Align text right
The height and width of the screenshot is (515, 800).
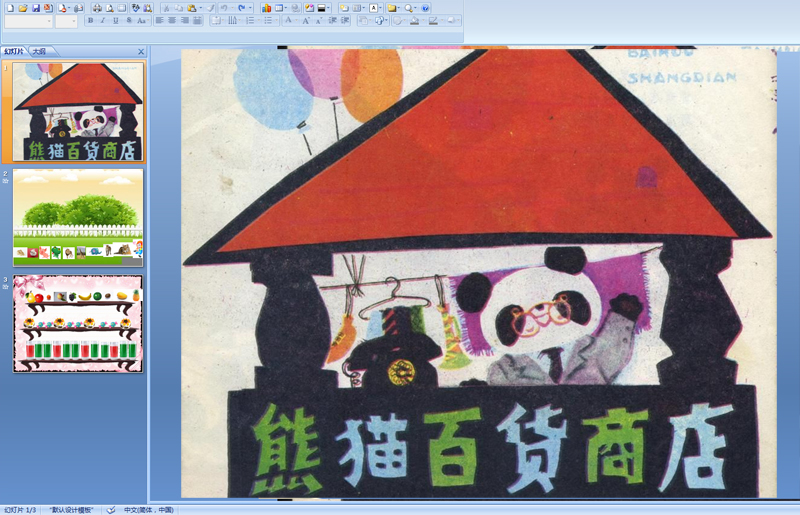click(185, 20)
